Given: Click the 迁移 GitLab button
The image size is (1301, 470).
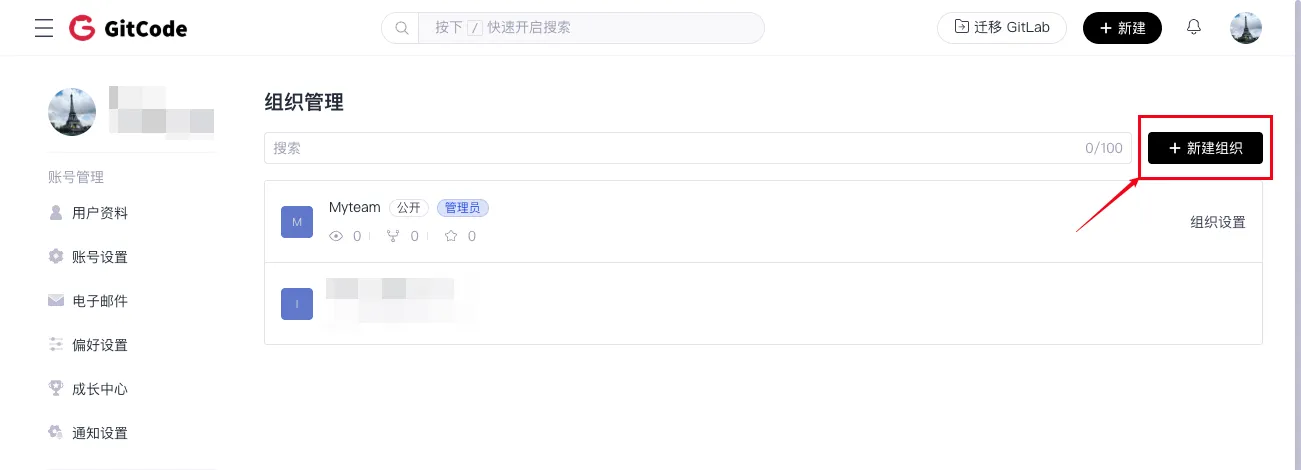Looking at the screenshot, I should click(x=1002, y=28).
